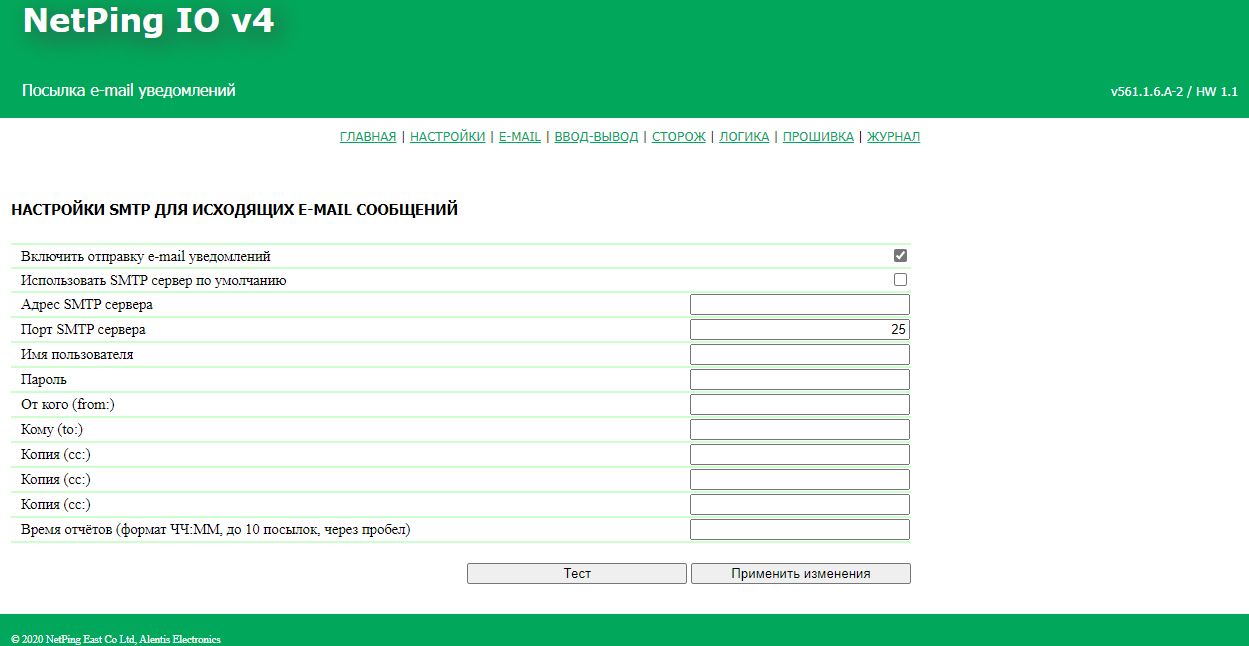1249x646 pixels.
Task: Select the Имя пользователя input field
Action: coord(799,355)
